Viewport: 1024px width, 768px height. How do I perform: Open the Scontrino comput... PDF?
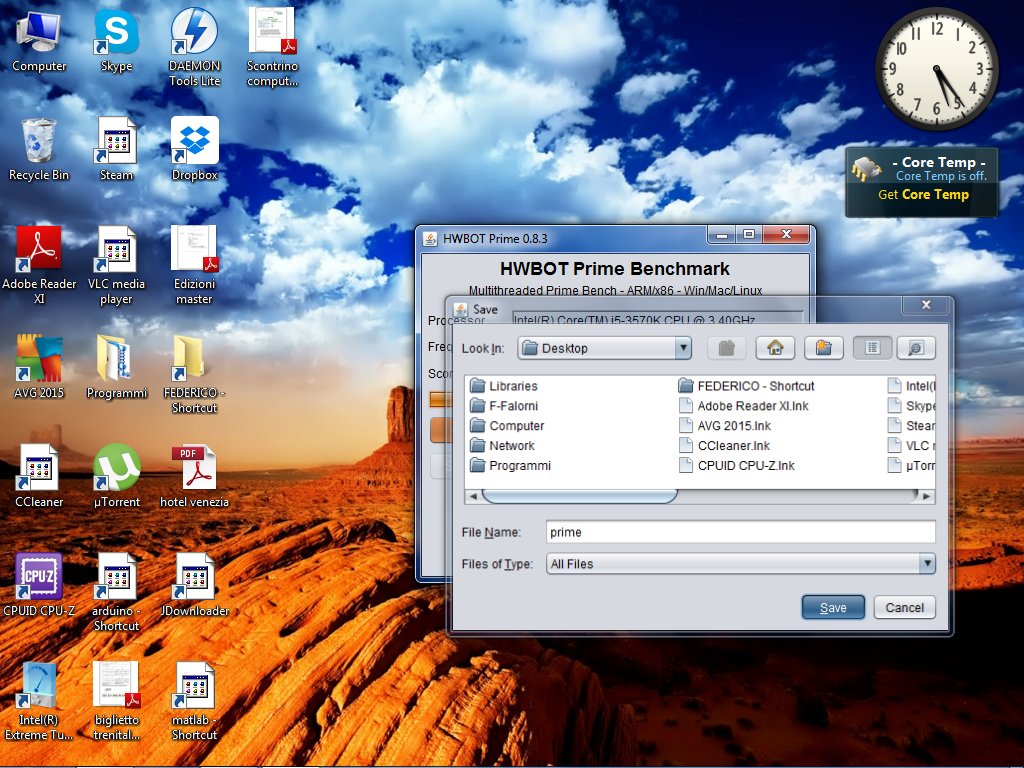click(272, 47)
